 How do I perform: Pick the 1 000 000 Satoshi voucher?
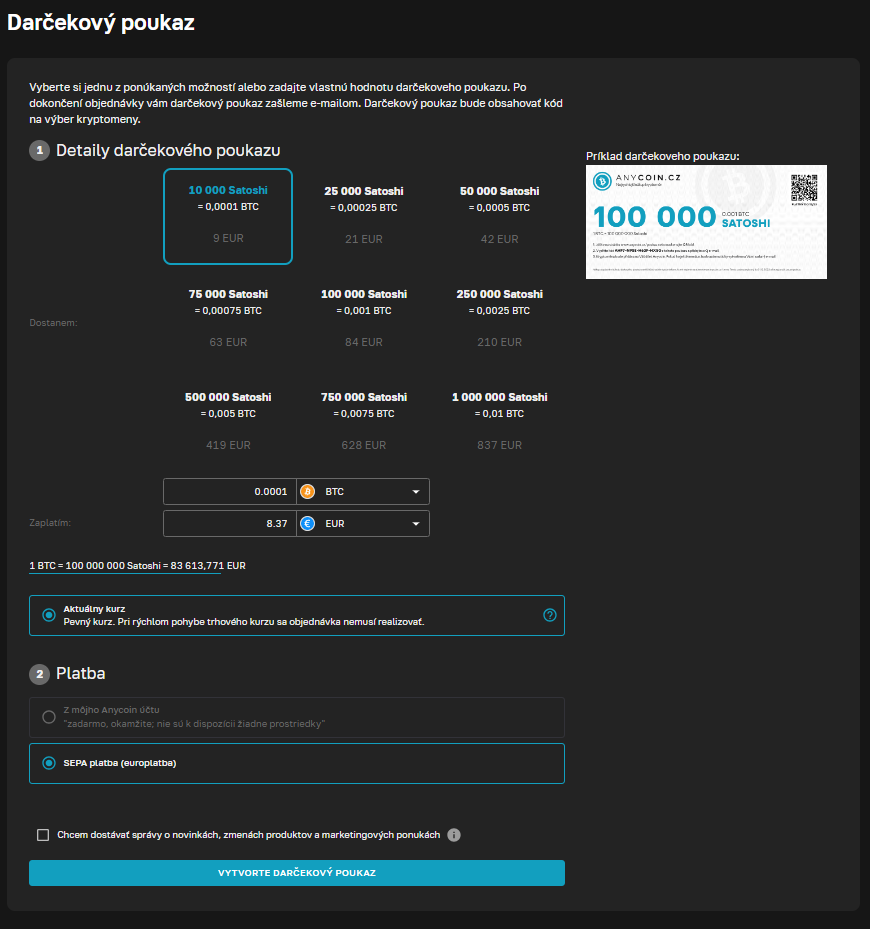tap(500, 421)
